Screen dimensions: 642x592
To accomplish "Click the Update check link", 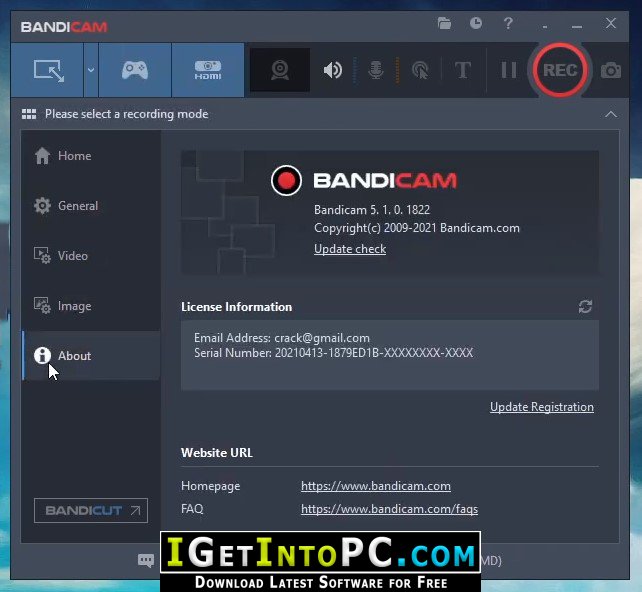I will pyautogui.click(x=350, y=249).
